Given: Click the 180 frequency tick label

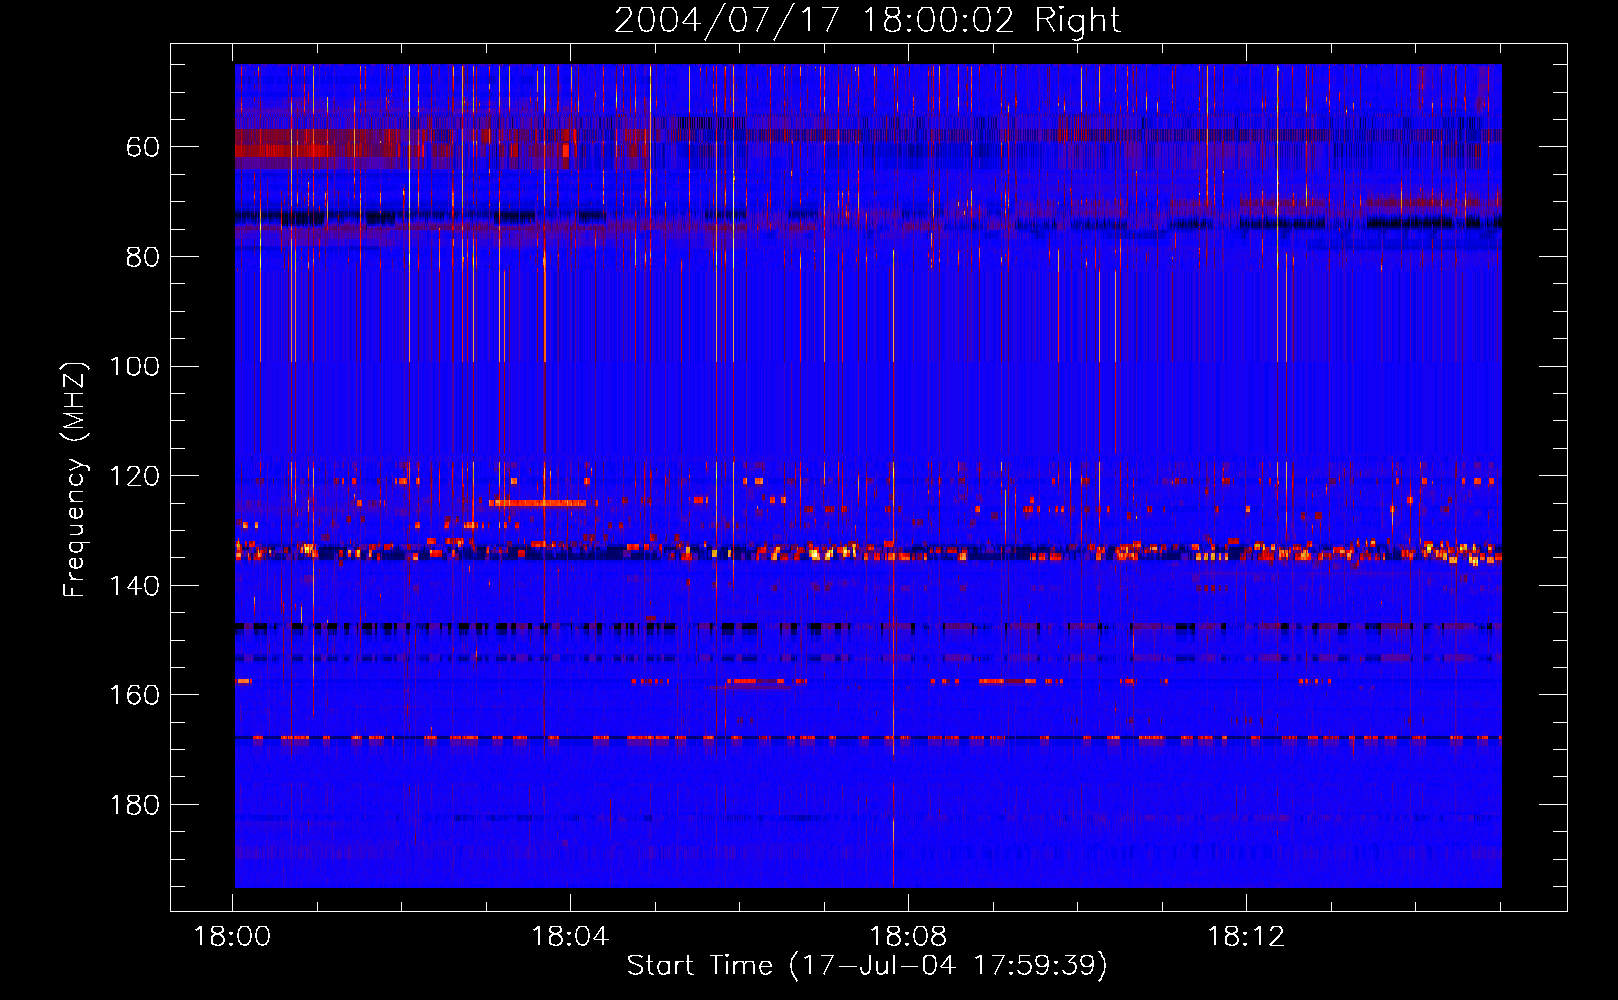Looking at the screenshot, I should [135, 805].
